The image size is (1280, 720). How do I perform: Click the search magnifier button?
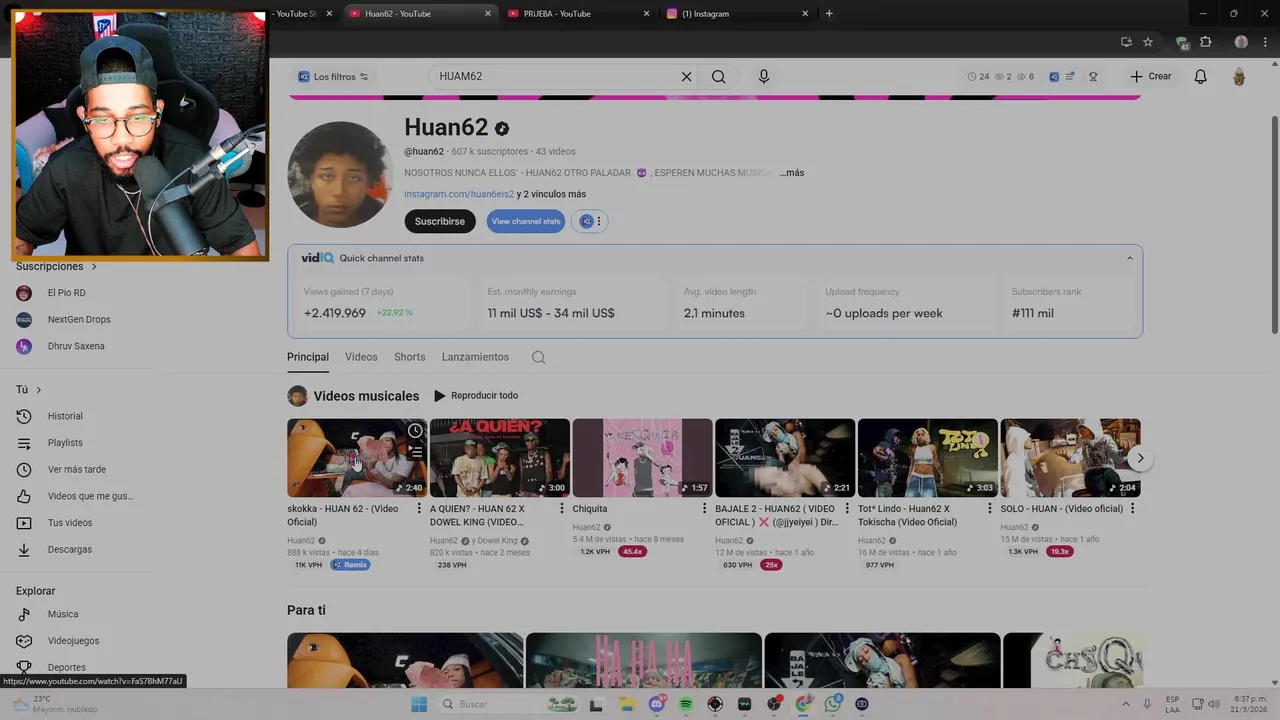click(718, 76)
